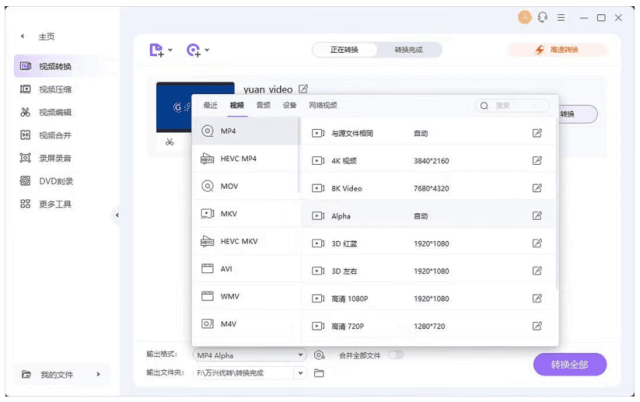The image size is (640, 402).
Task: Choose the 8K Video preset
Action: pyautogui.click(x=428, y=188)
